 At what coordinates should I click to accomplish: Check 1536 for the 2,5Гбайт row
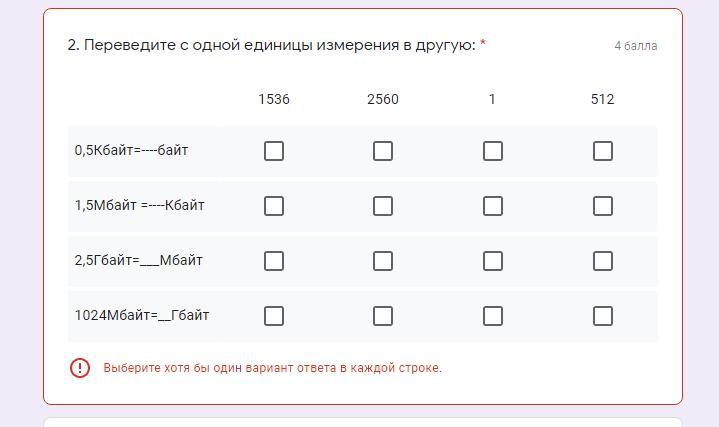273,261
